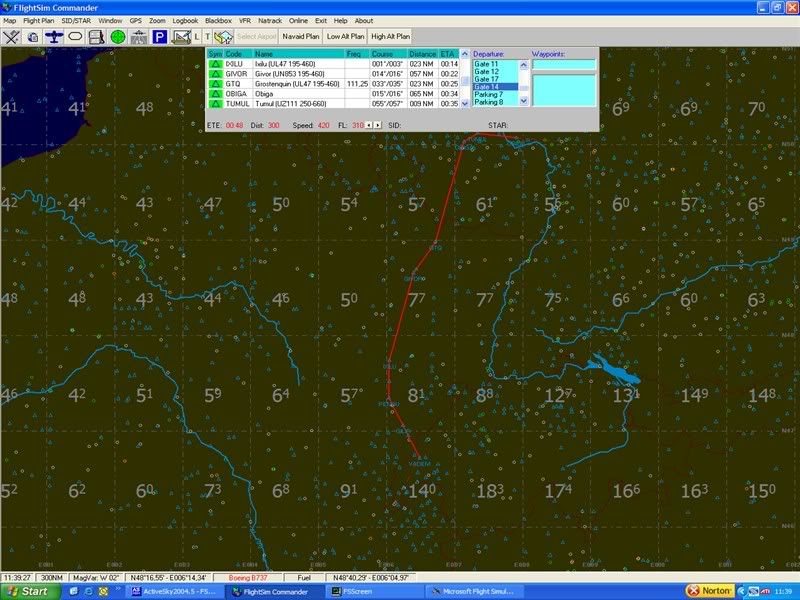Increase flight level with right arrow

[378, 125]
